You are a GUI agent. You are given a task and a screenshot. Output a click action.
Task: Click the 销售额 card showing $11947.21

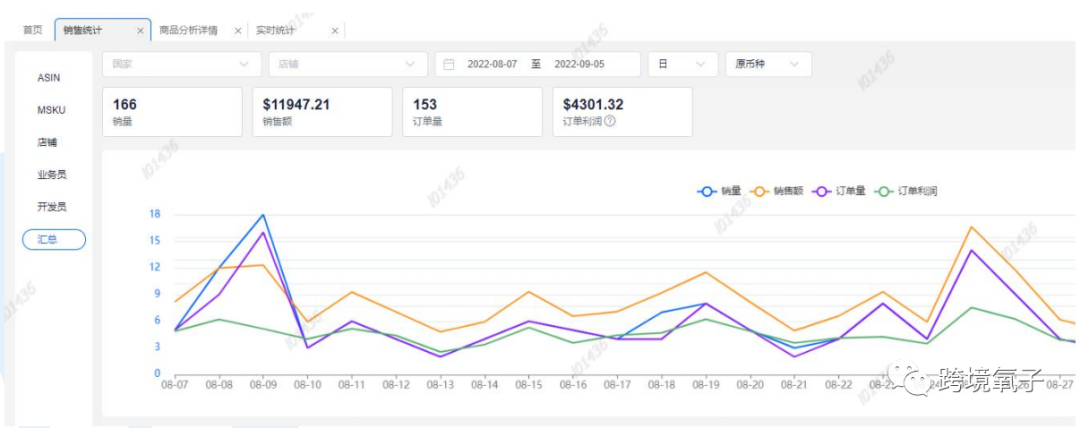pyautogui.click(x=322, y=112)
